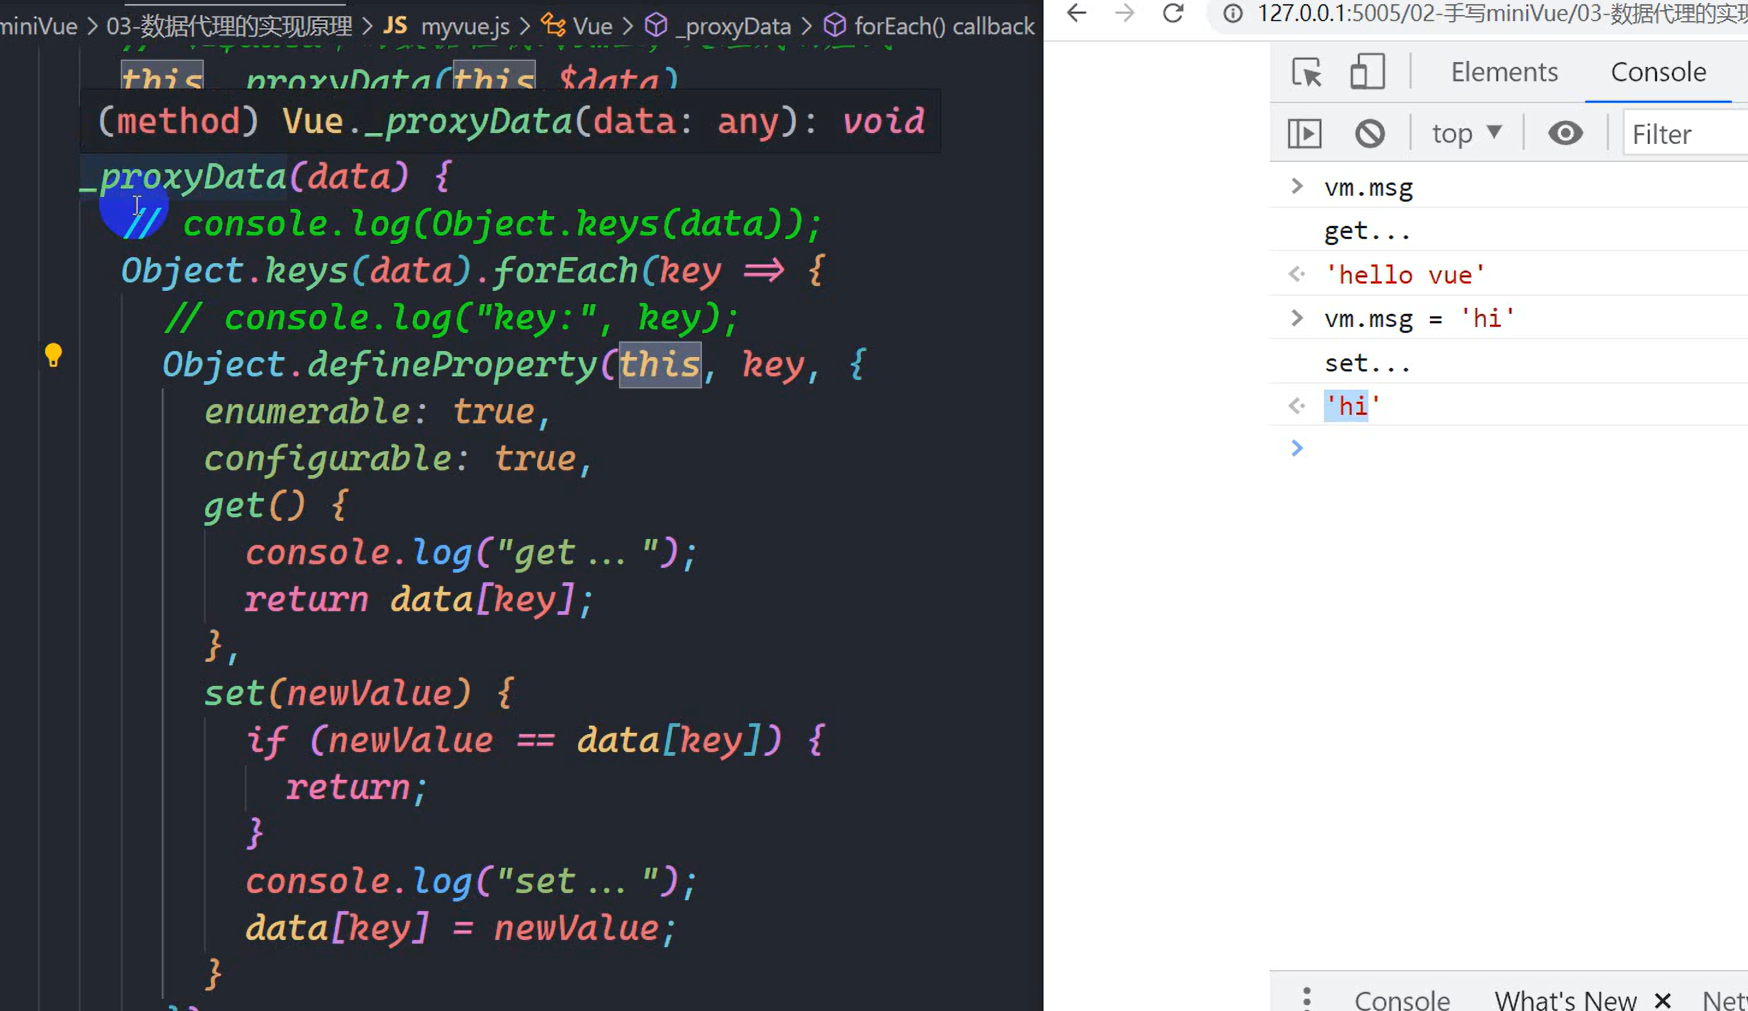
Task: Click the console.log("get ... ") line
Action: click(471, 553)
